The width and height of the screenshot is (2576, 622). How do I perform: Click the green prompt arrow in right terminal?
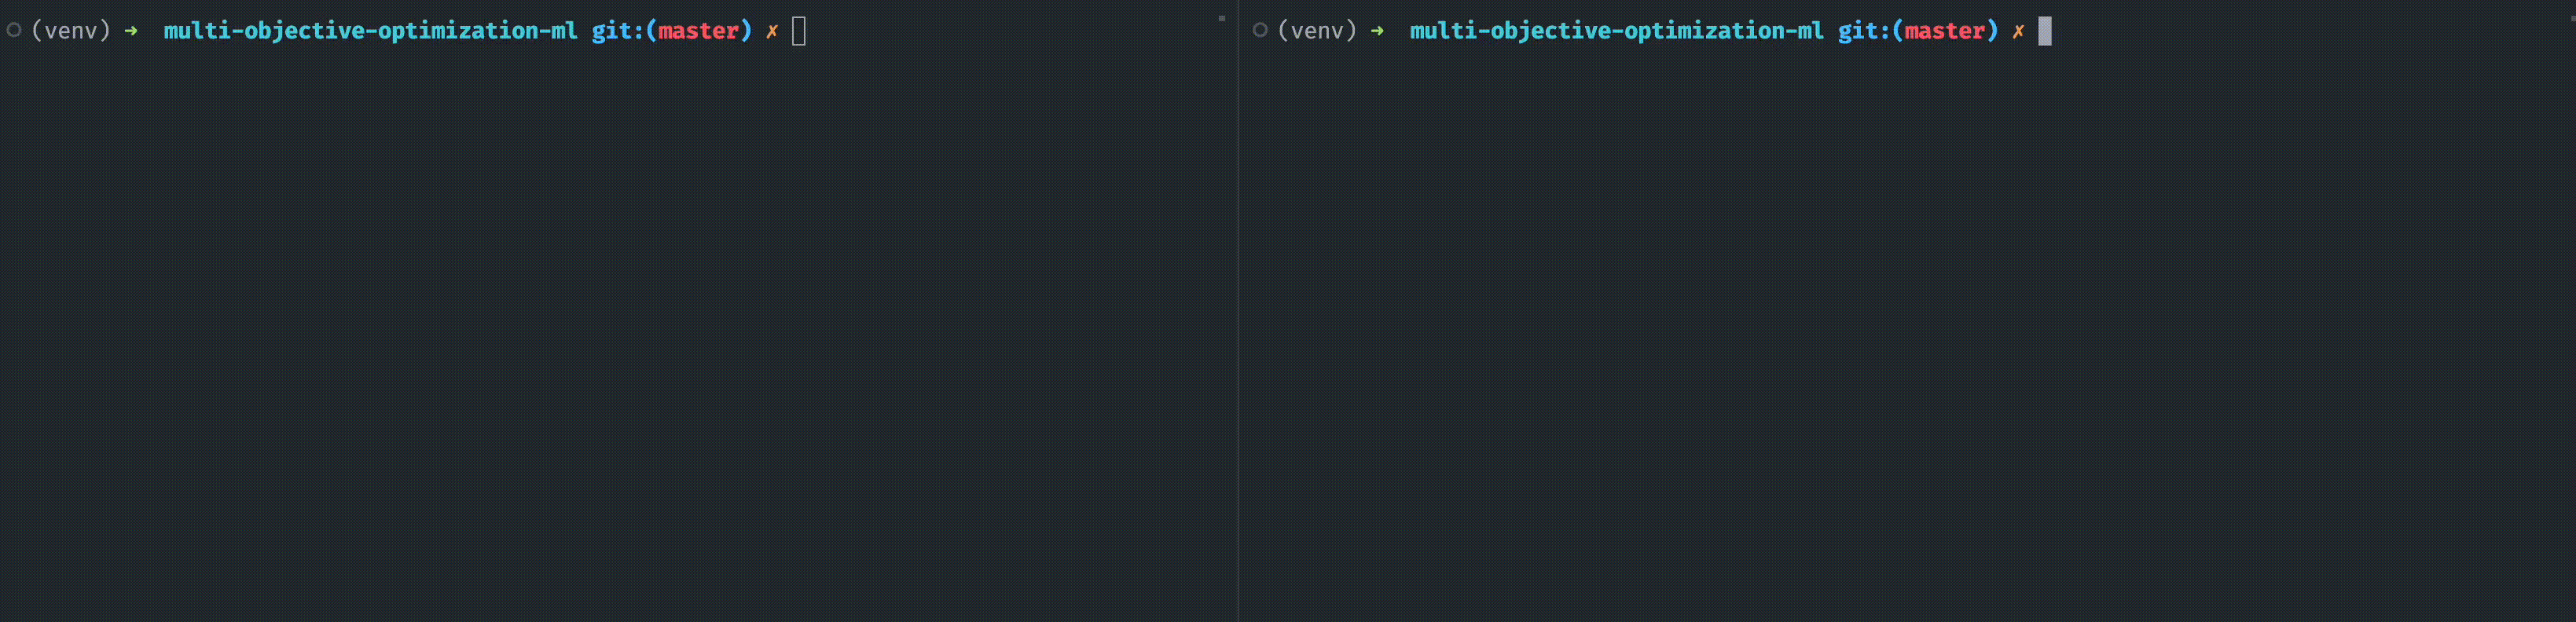[x=1377, y=31]
